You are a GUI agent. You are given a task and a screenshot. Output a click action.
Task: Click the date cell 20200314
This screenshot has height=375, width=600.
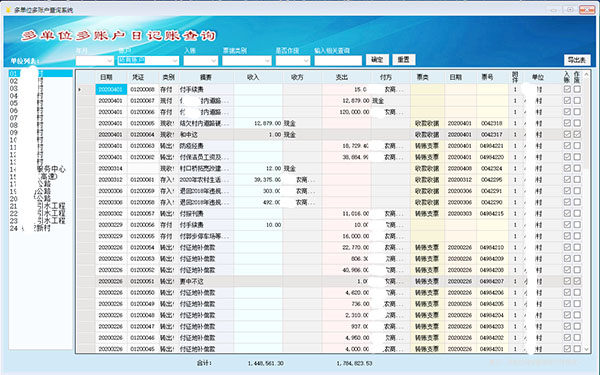click(x=111, y=168)
